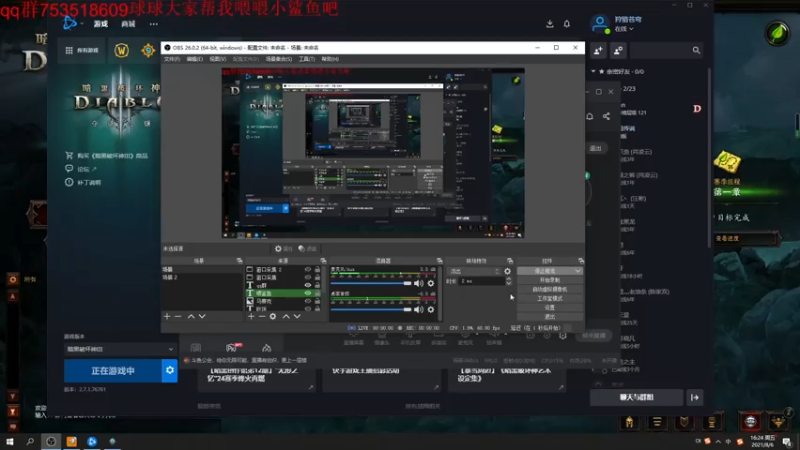Adjust the first mixer channel volume slider
The image size is (800, 450).
click(x=371, y=283)
